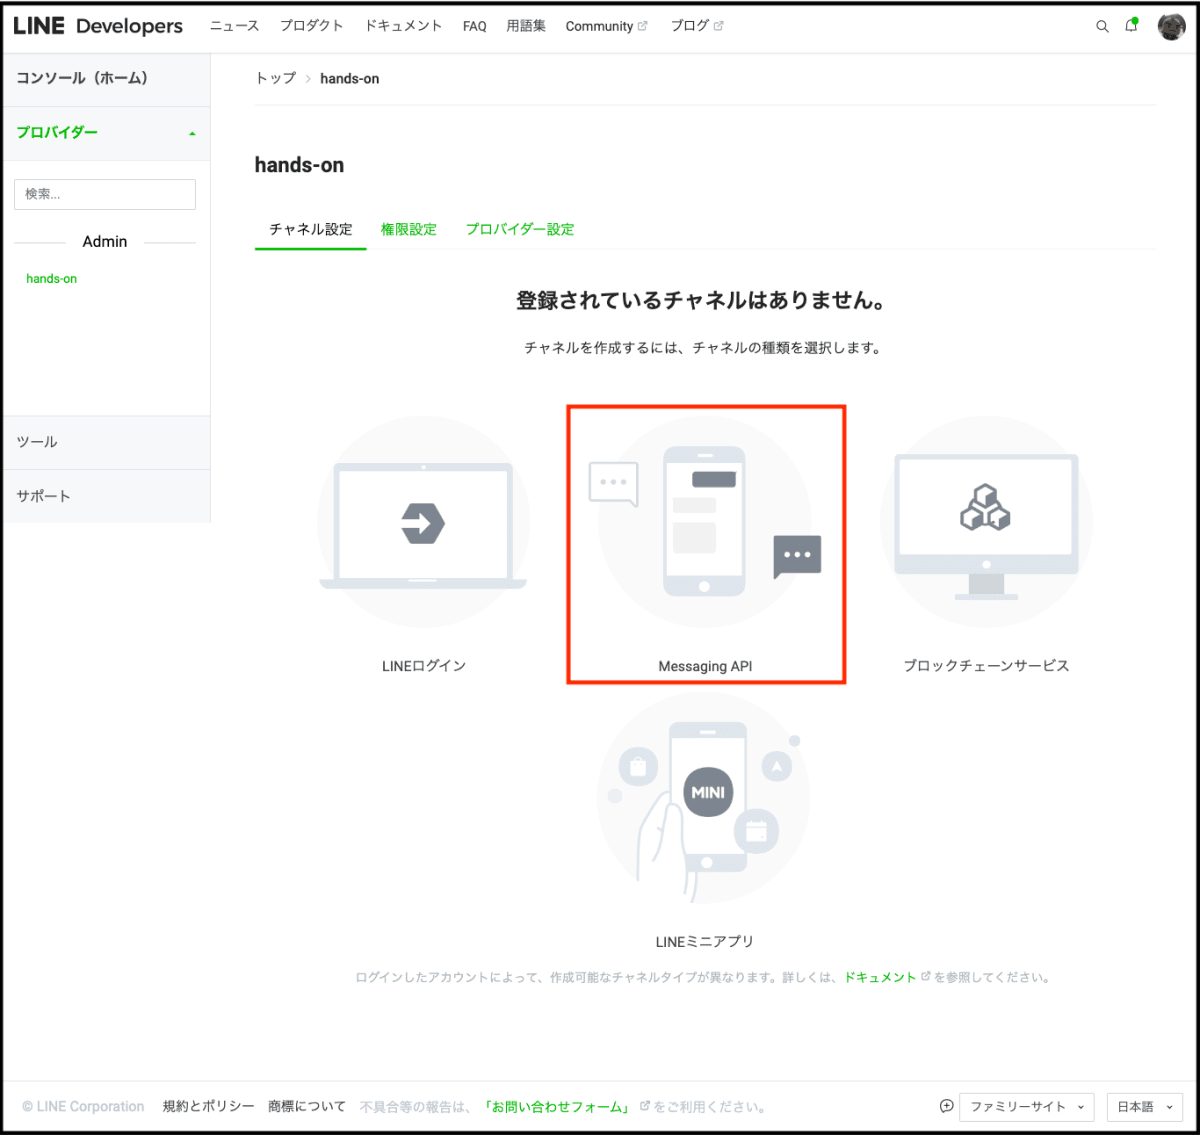
Task: Open 規約とポリシー in the footer
Action: coord(208,1106)
